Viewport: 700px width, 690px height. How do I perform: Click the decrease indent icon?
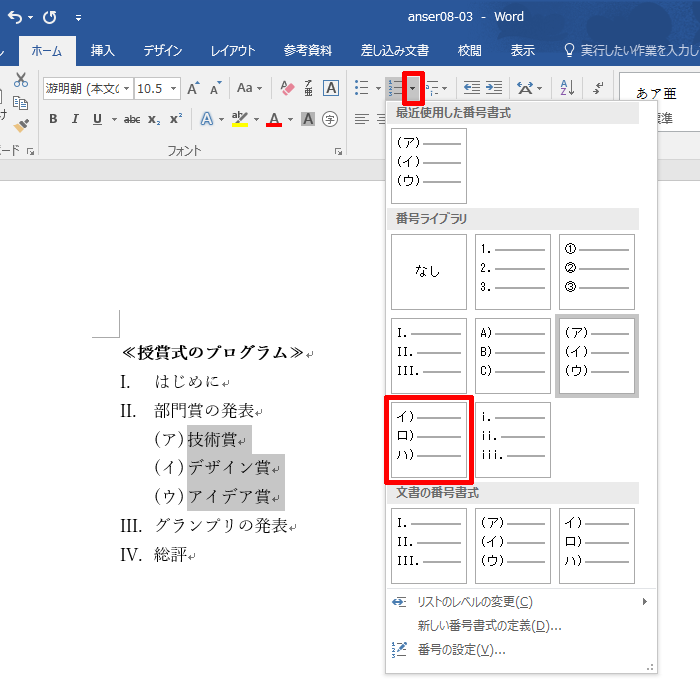point(471,88)
